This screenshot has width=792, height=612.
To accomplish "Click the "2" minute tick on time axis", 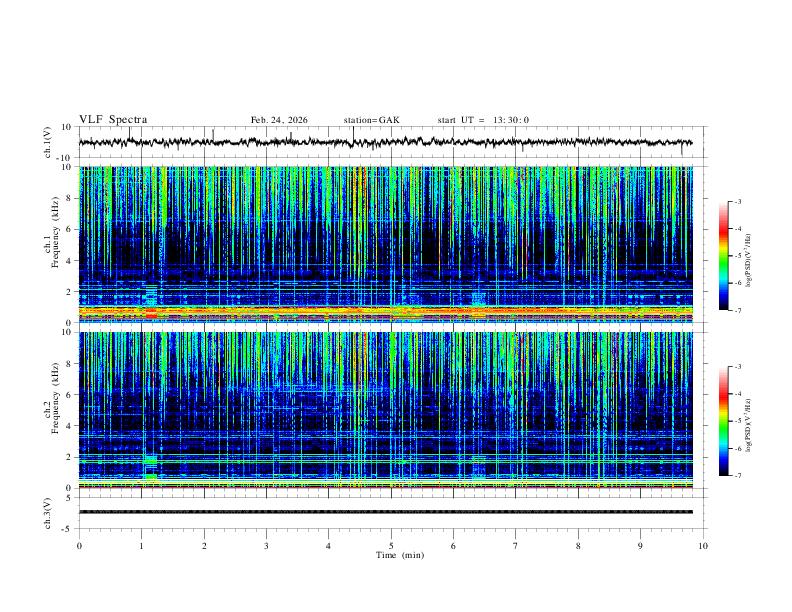I will (204, 546).
